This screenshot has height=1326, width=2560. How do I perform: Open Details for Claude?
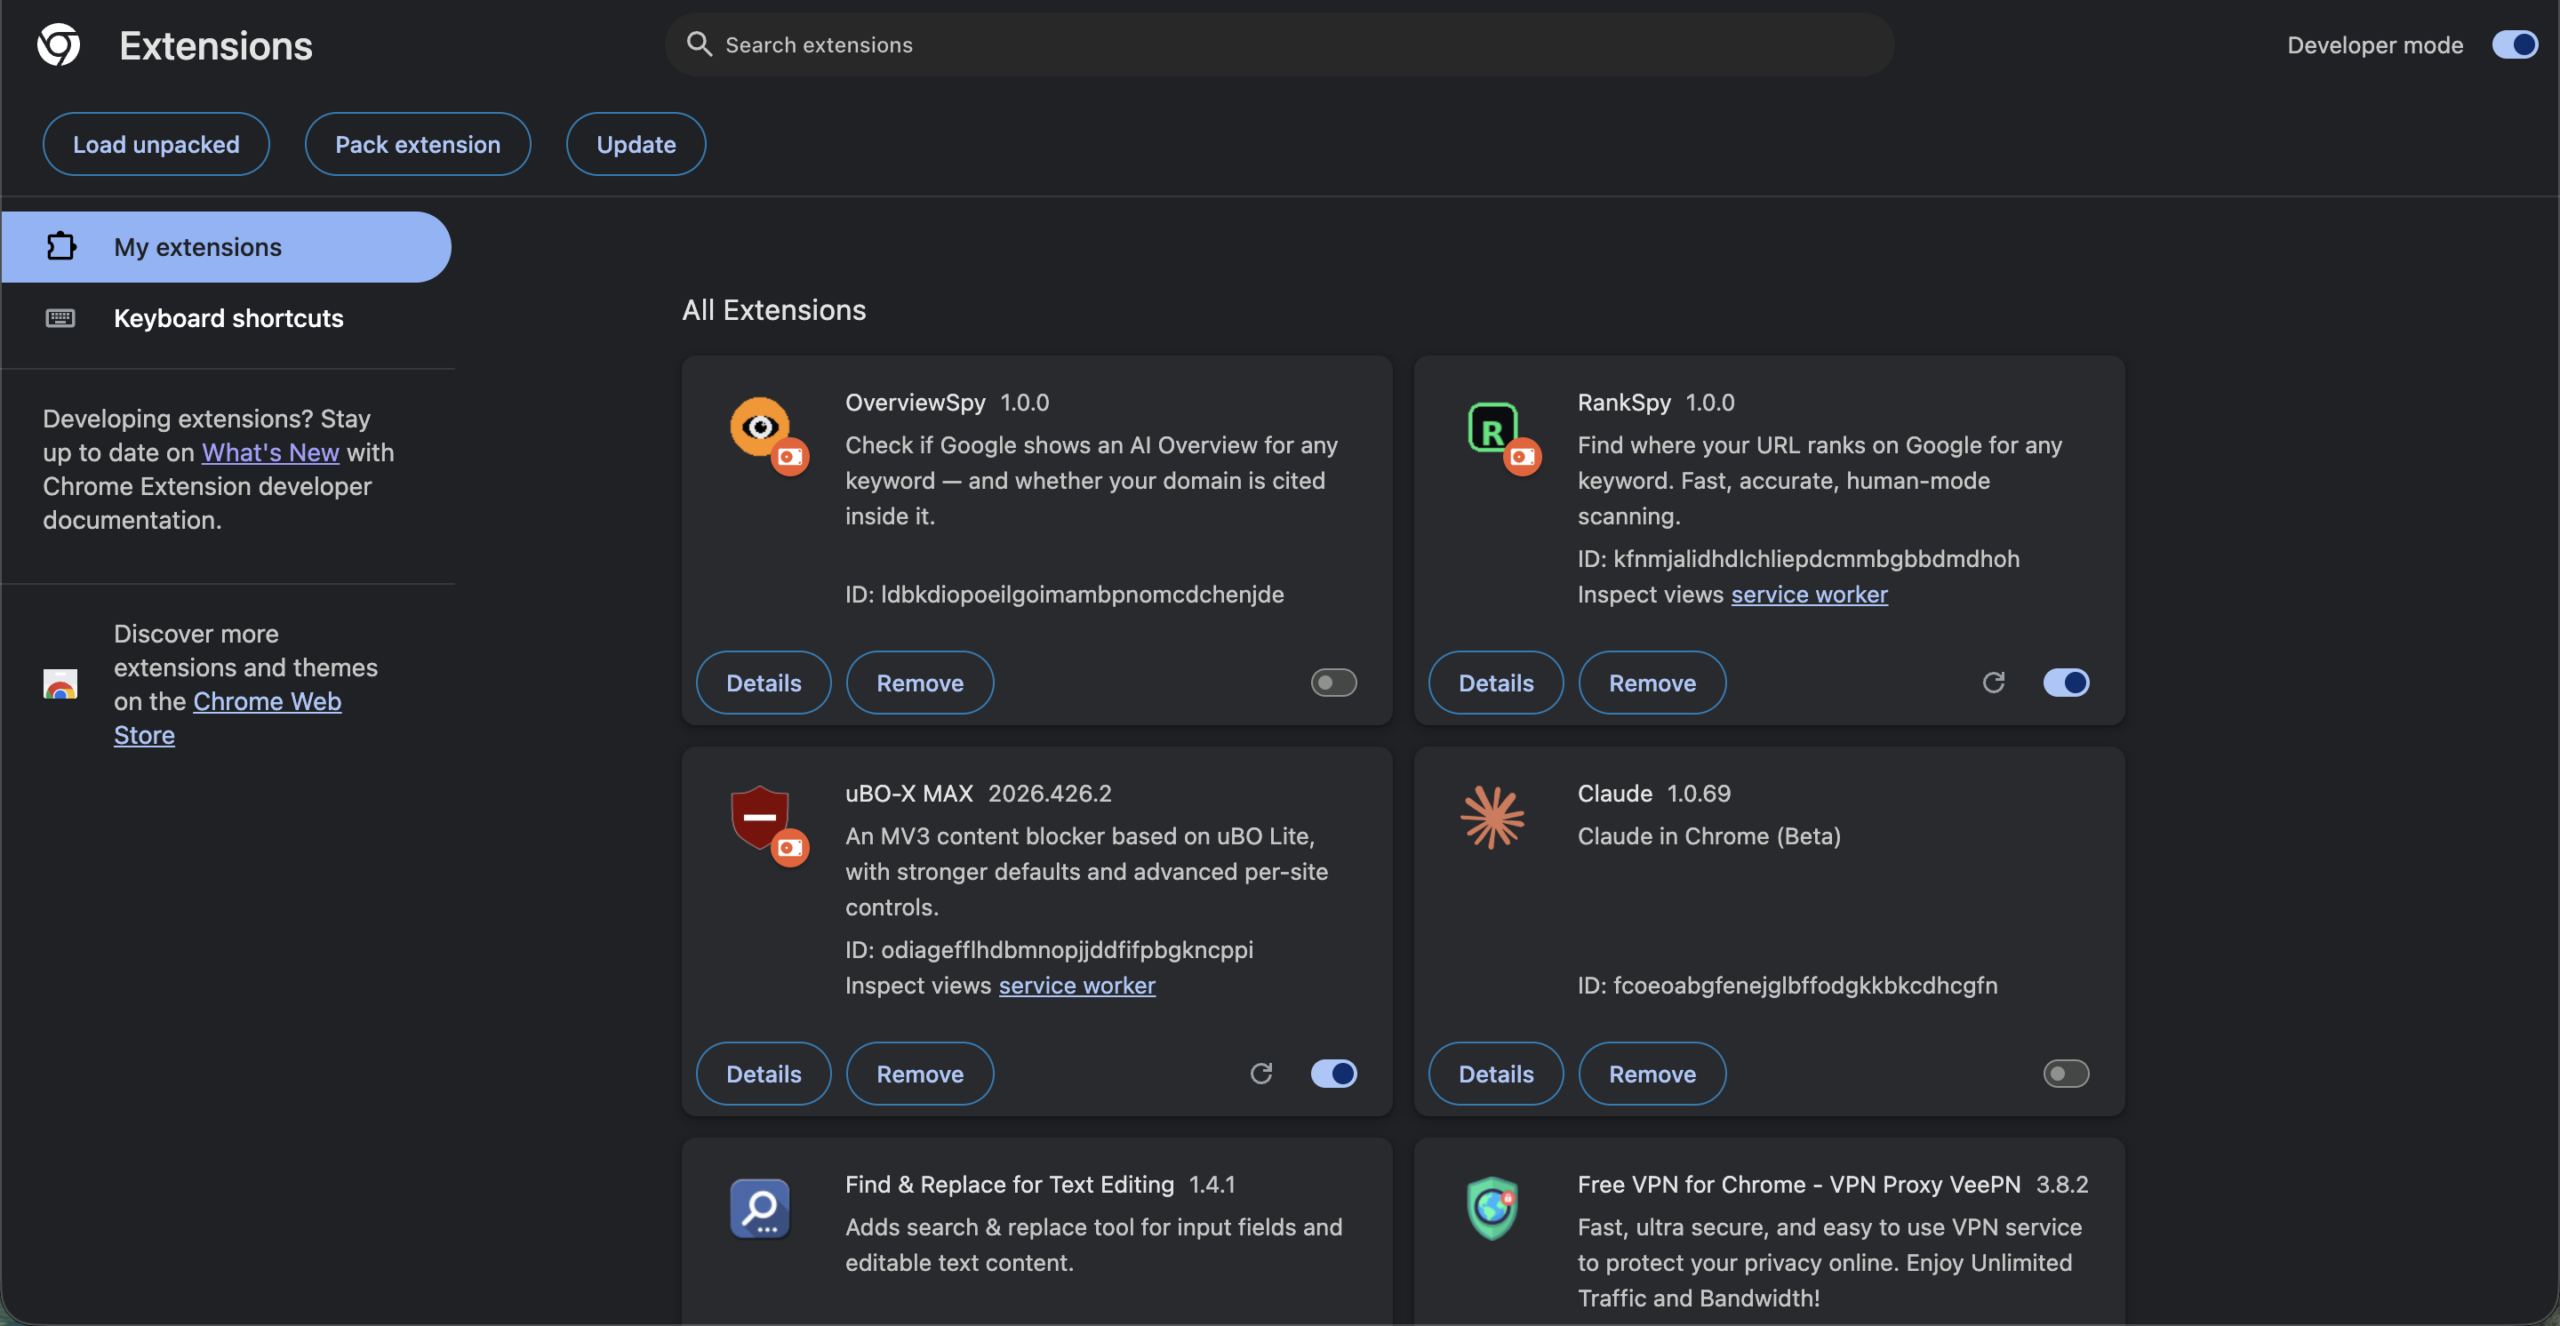[1496, 1073]
